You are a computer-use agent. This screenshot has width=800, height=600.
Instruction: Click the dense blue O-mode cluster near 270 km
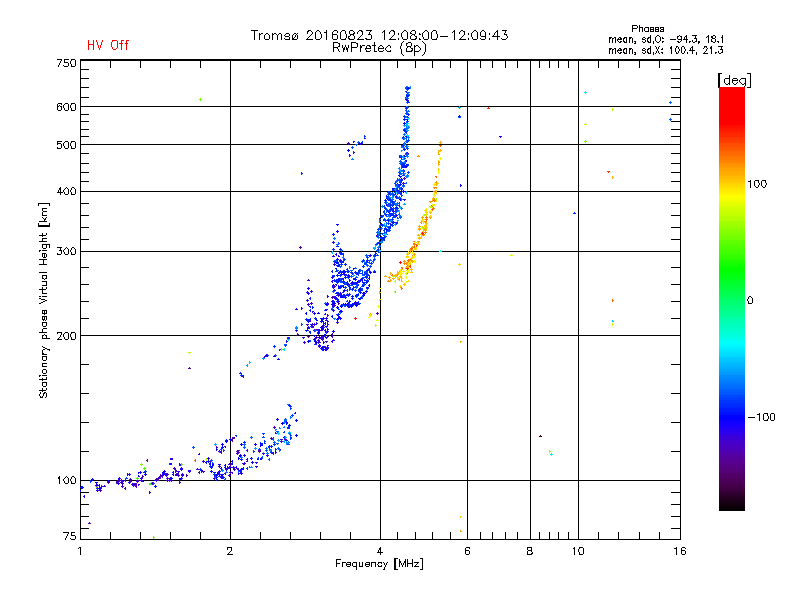click(x=349, y=283)
